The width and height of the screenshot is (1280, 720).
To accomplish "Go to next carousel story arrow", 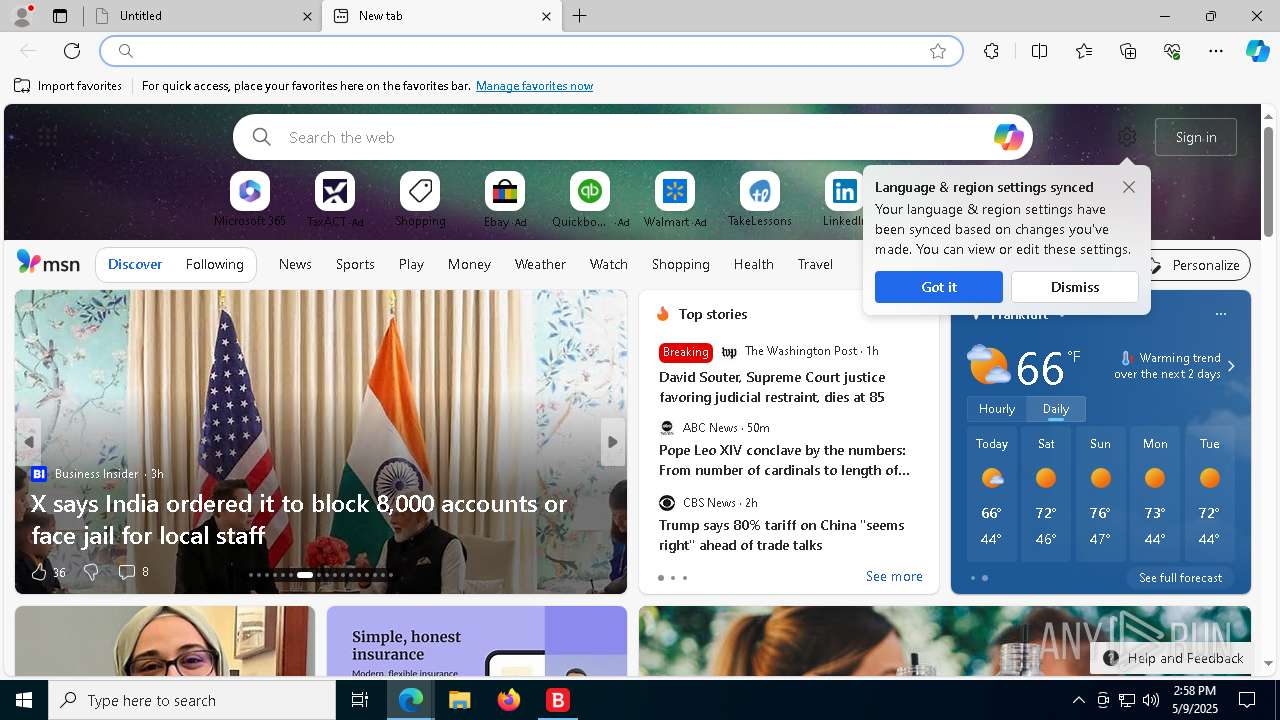I will (613, 441).
